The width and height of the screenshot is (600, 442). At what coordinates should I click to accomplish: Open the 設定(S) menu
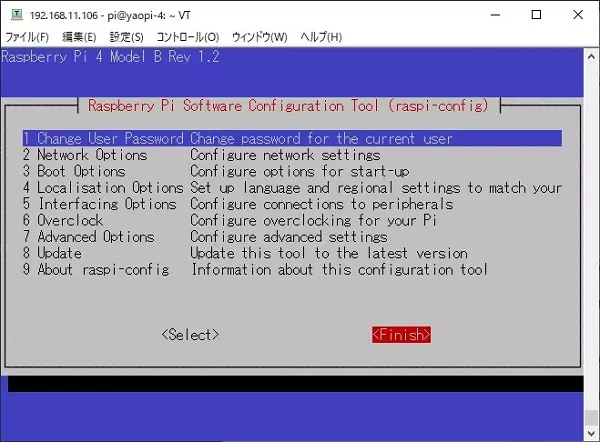coord(126,37)
